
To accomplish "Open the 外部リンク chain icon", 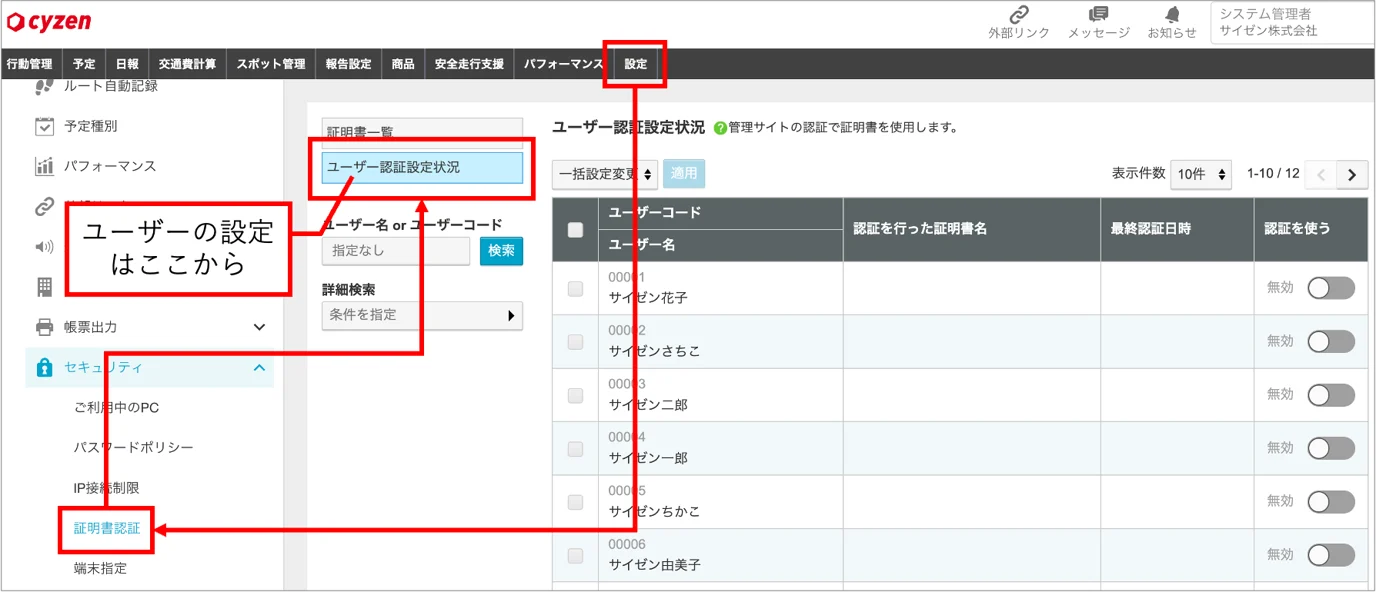I will pos(1019,14).
